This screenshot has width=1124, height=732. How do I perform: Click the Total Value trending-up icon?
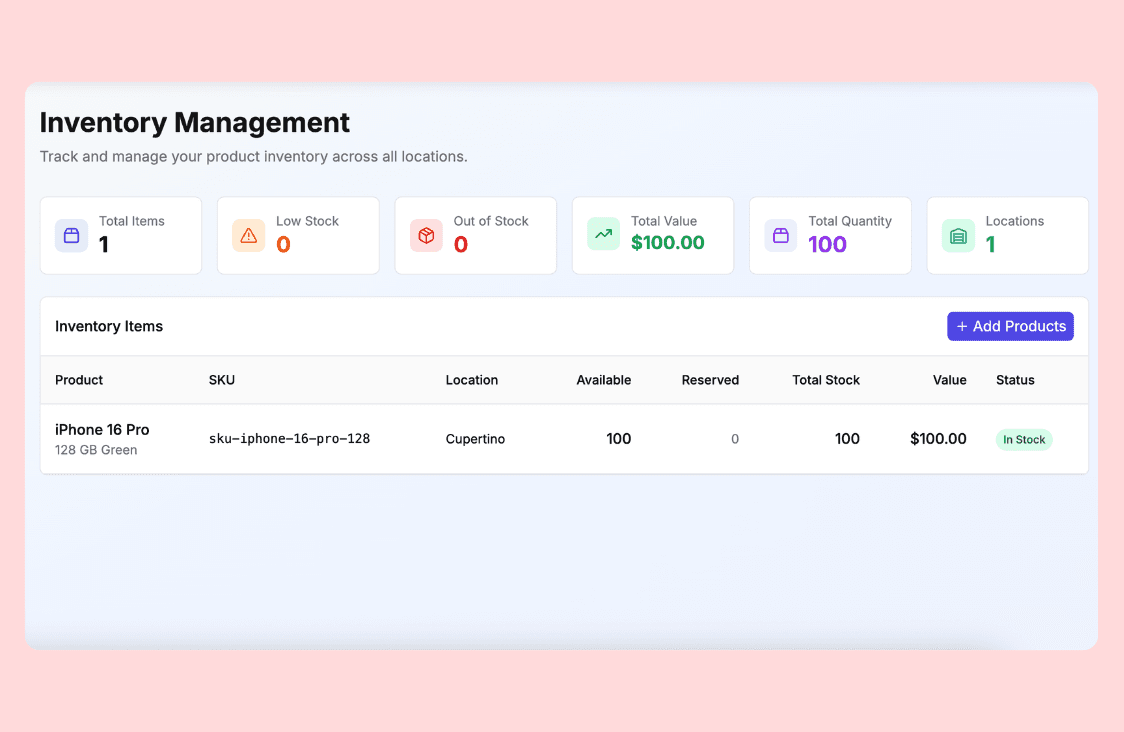[604, 234]
